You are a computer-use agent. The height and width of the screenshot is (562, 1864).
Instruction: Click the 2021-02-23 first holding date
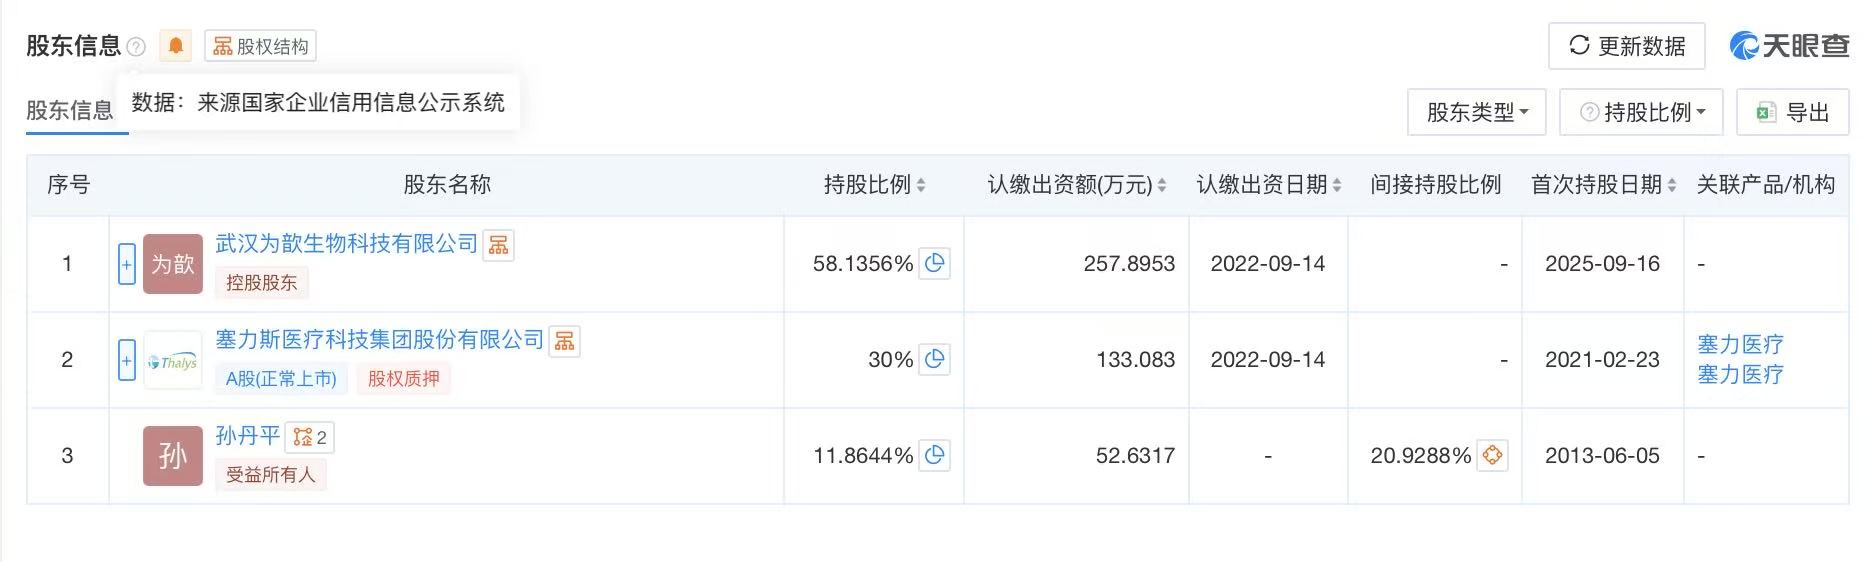1602,360
